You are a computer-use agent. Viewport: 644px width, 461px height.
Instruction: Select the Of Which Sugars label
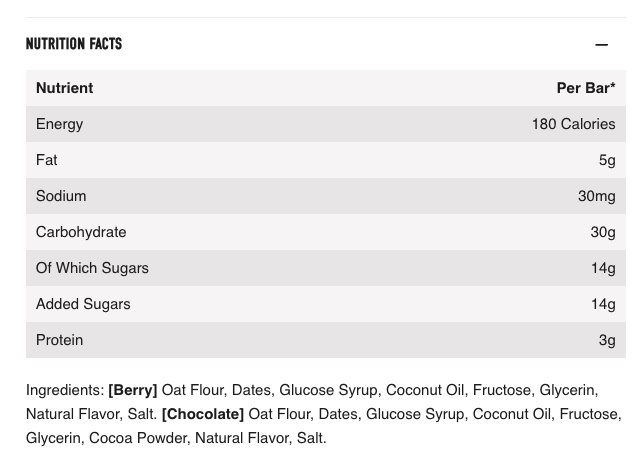click(x=92, y=268)
